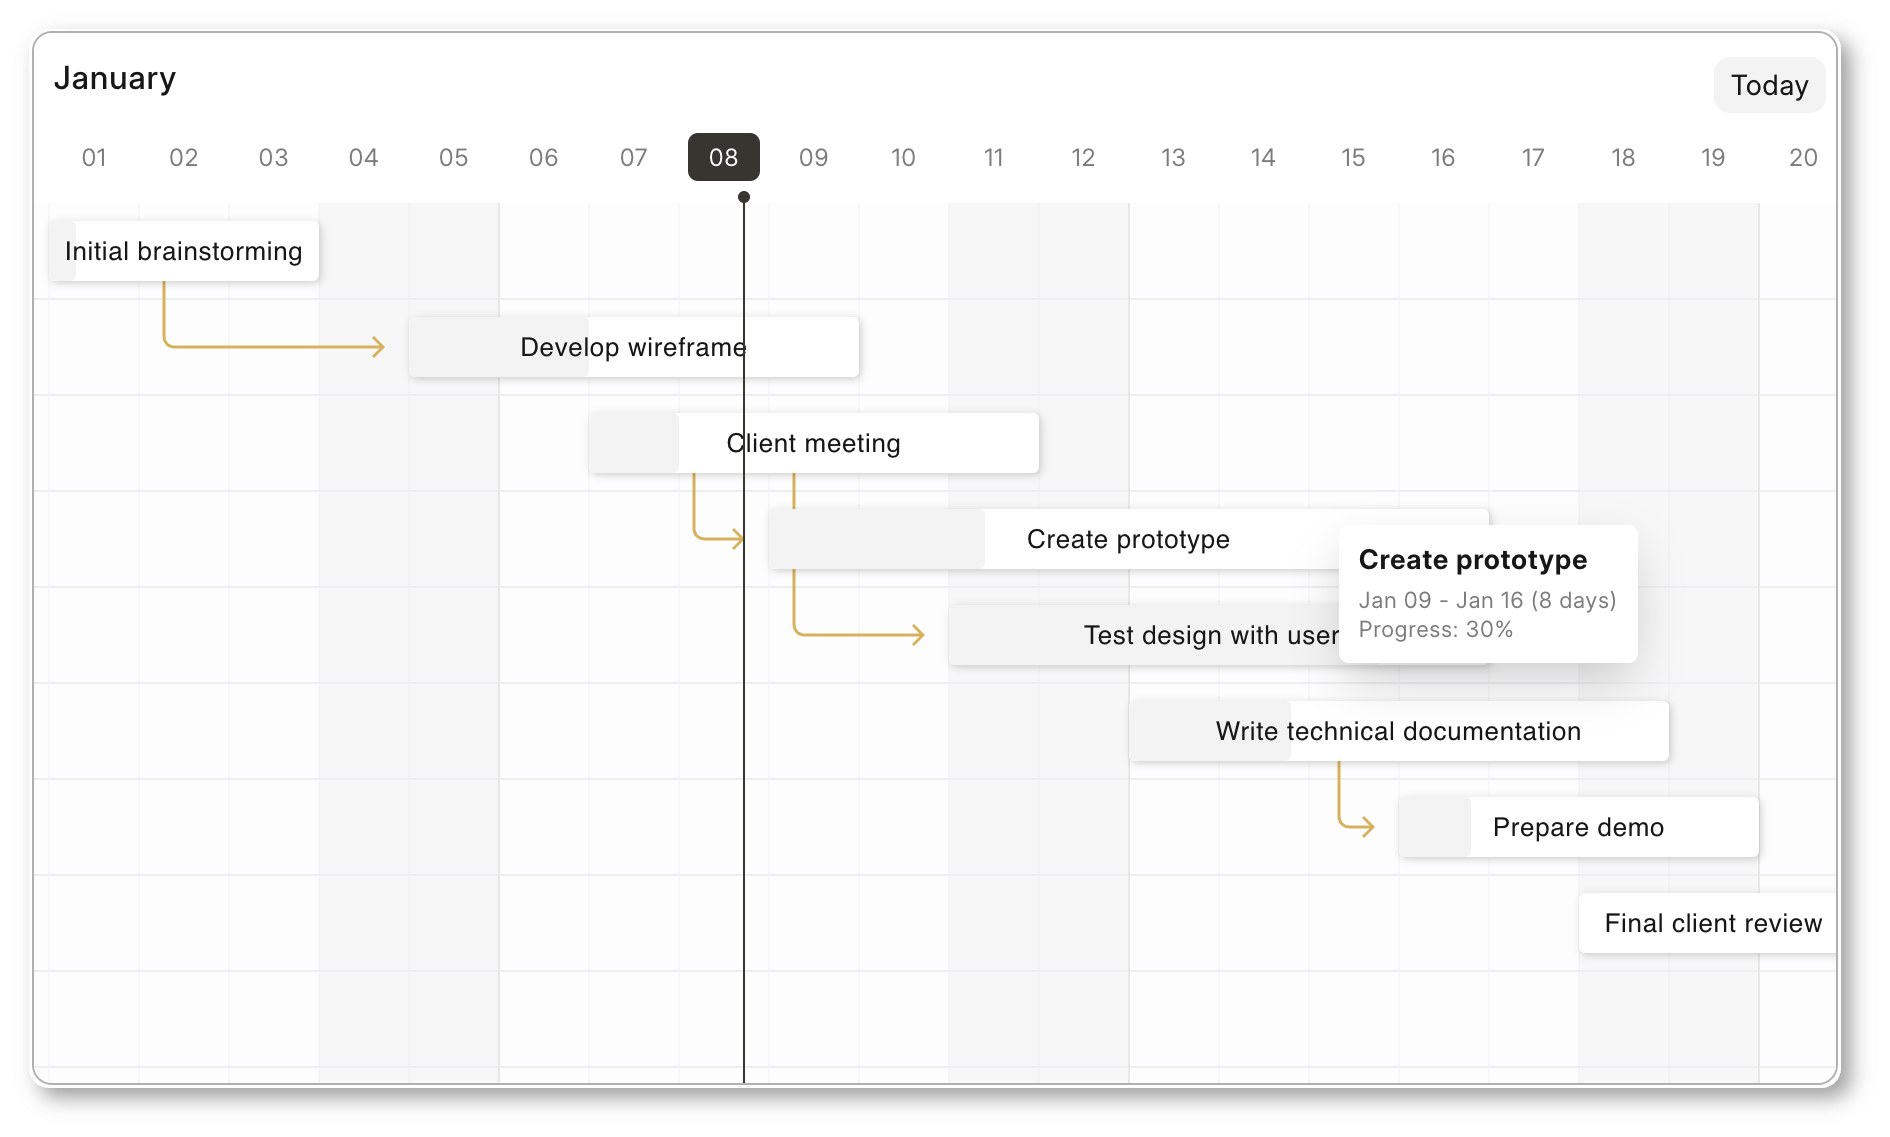Screen dimensions: 1890x1137
Task: Select date 01 in the header
Action: (94, 157)
